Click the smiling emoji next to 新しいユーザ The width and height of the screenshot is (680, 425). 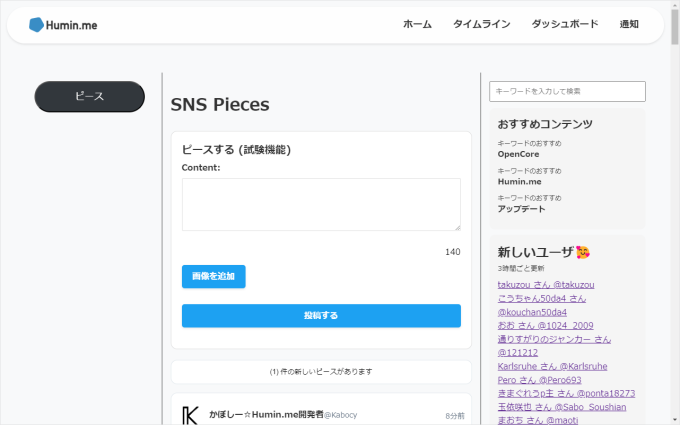click(x=583, y=252)
